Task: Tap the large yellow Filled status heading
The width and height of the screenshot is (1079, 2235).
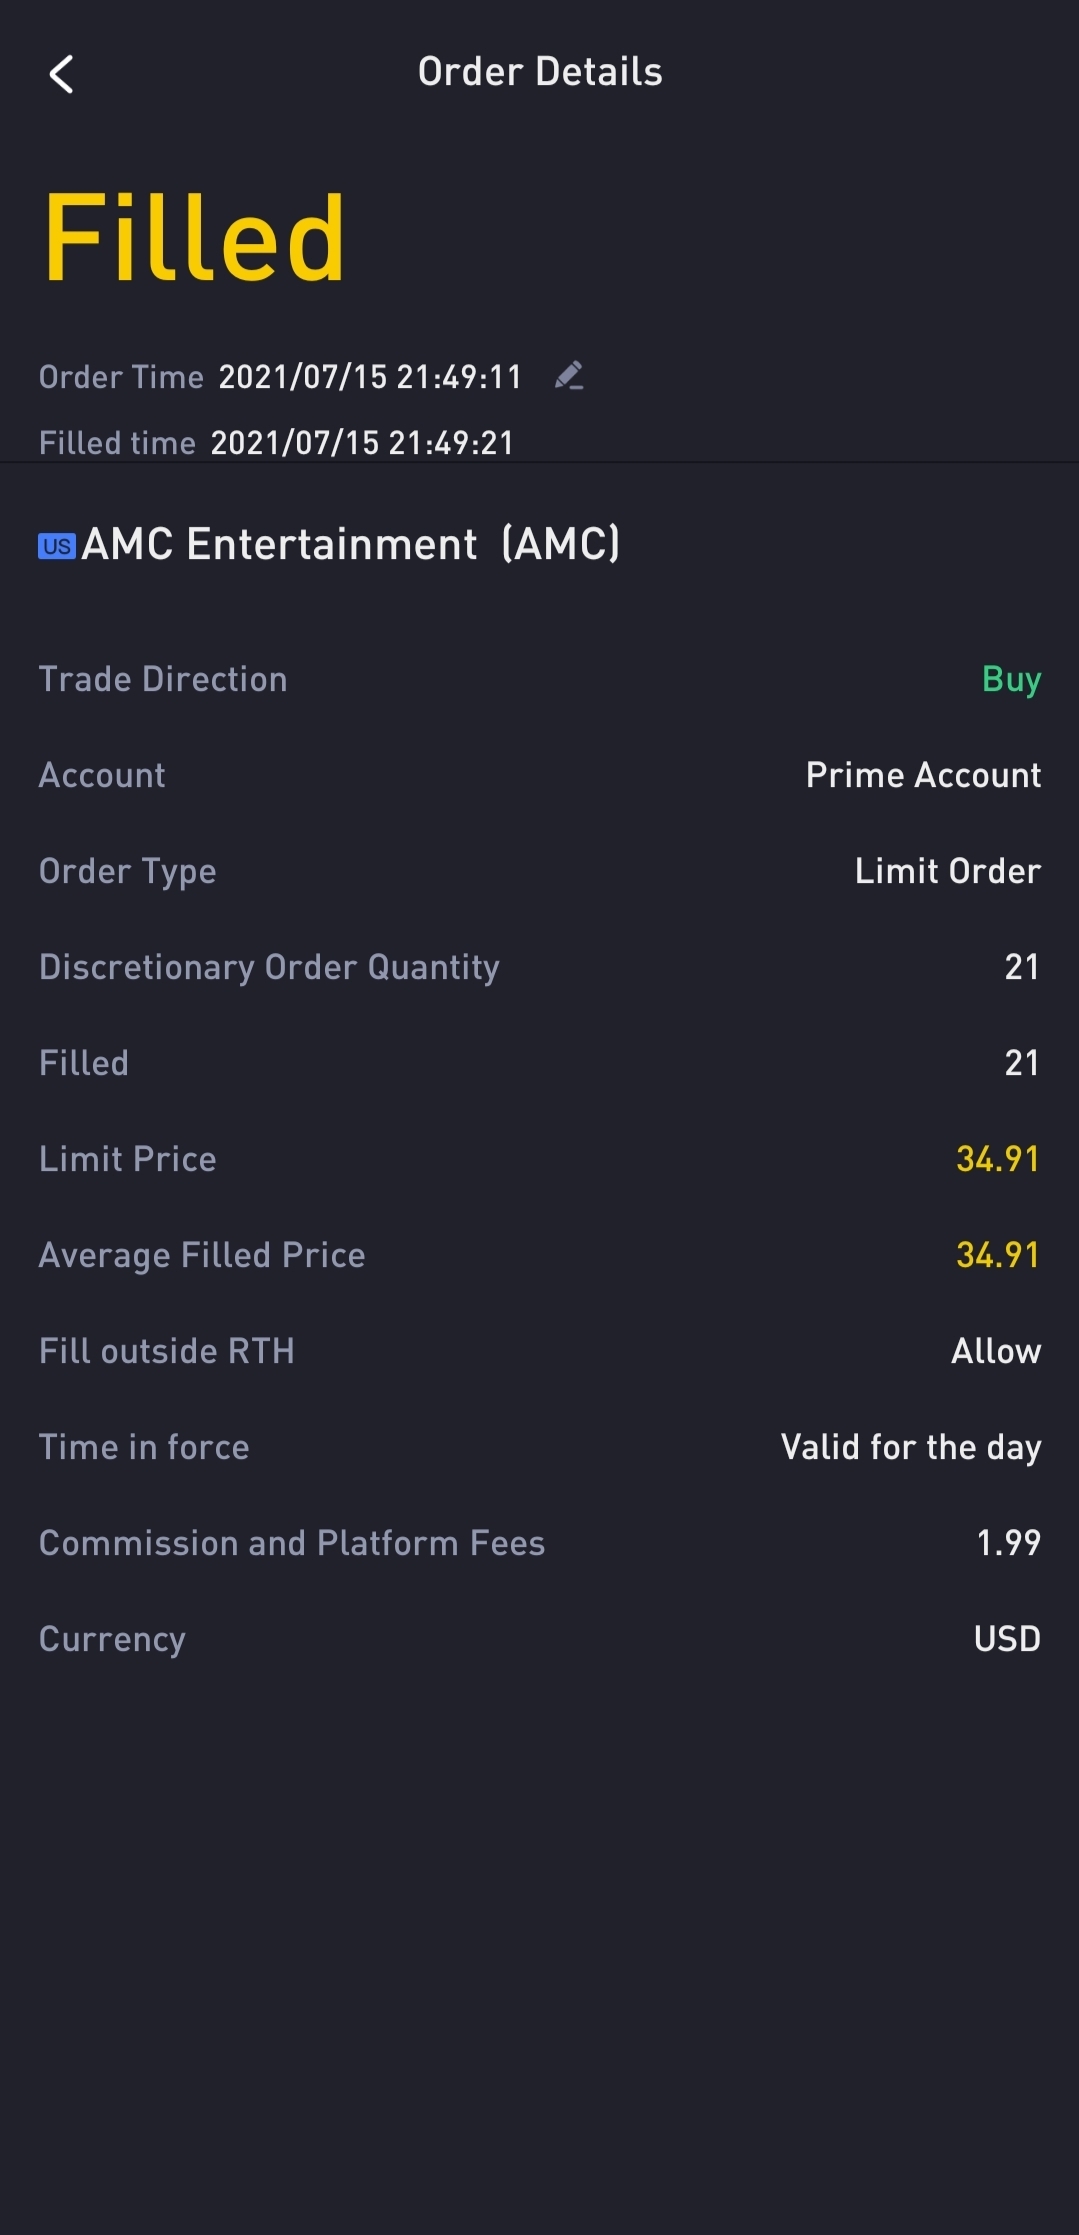Action: (194, 238)
